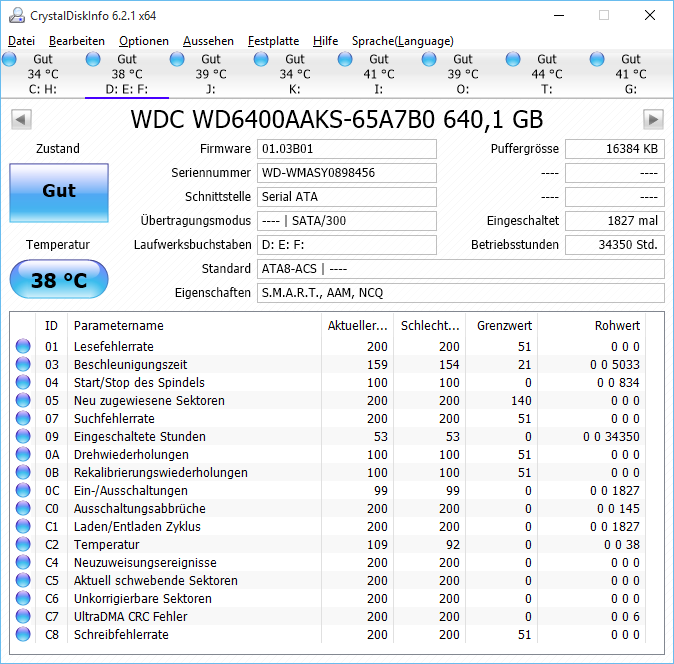Click status orb for Beschleunigungszeit row
Image resolution: width=674 pixels, height=664 pixels.
pyautogui.click(x=23, y=364)
